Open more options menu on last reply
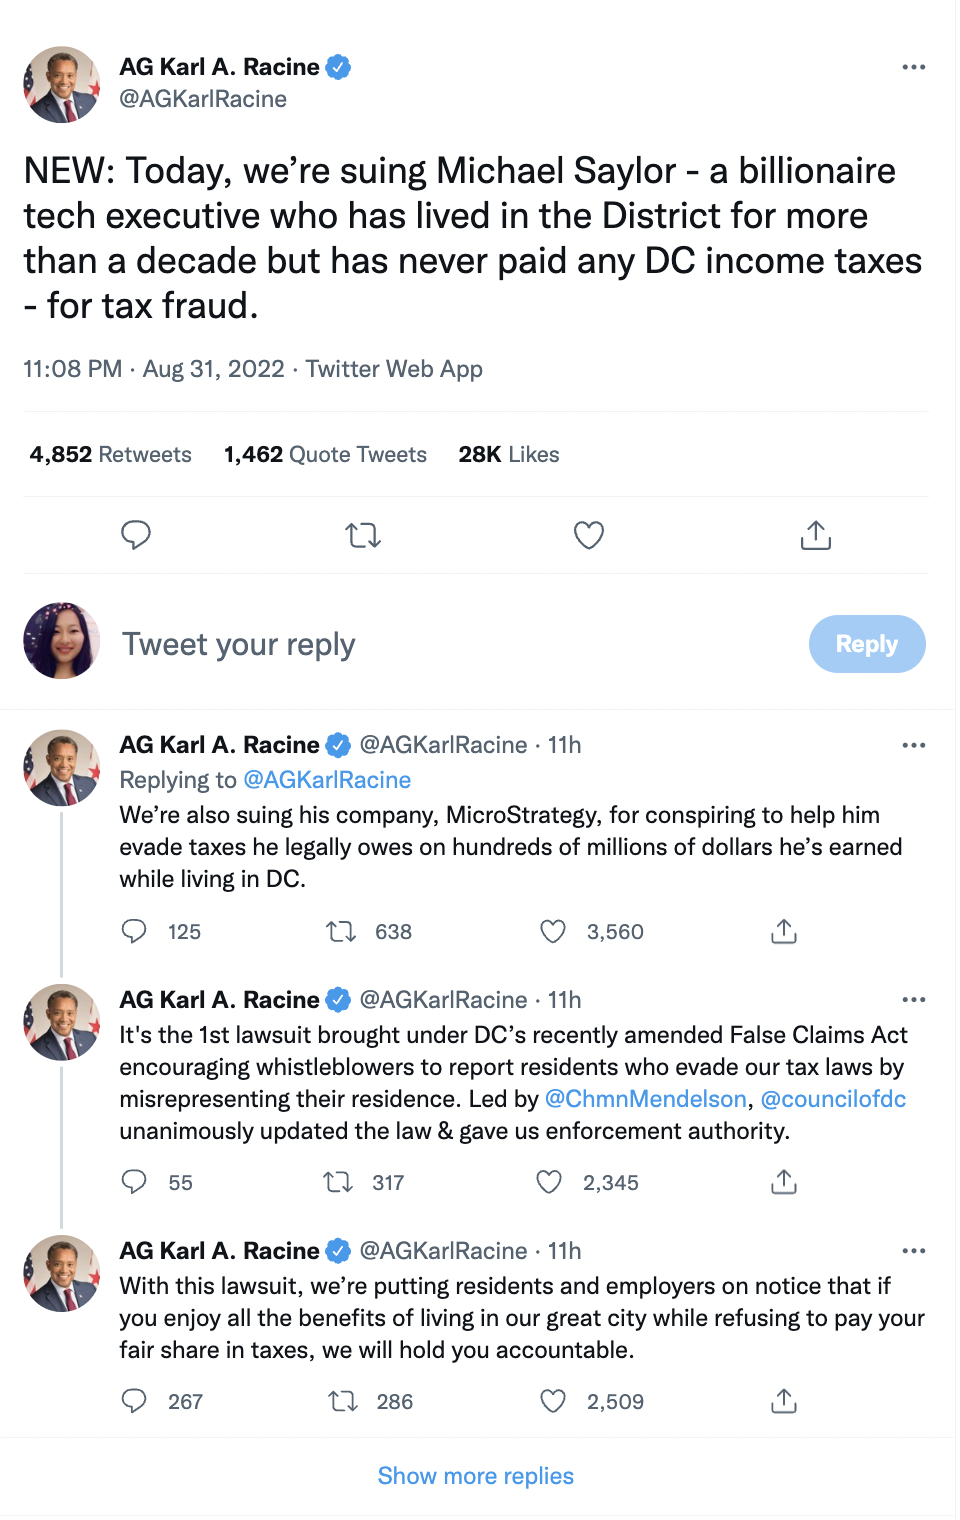The image size is (960, 1520). point(914,1251)
